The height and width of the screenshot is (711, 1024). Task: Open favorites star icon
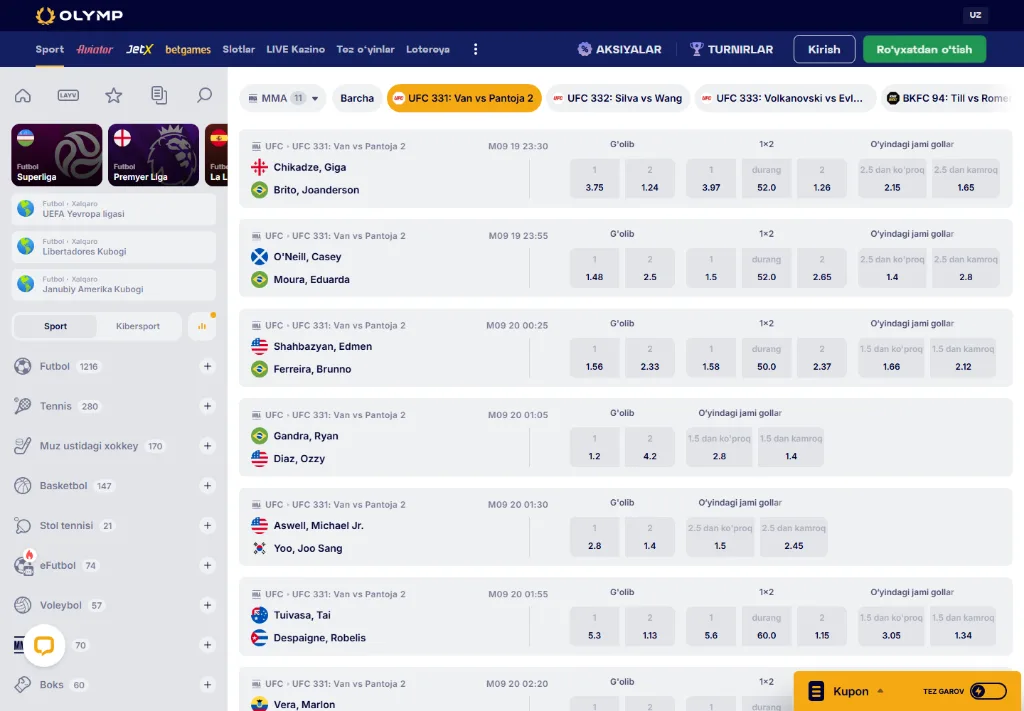(114, 95)
